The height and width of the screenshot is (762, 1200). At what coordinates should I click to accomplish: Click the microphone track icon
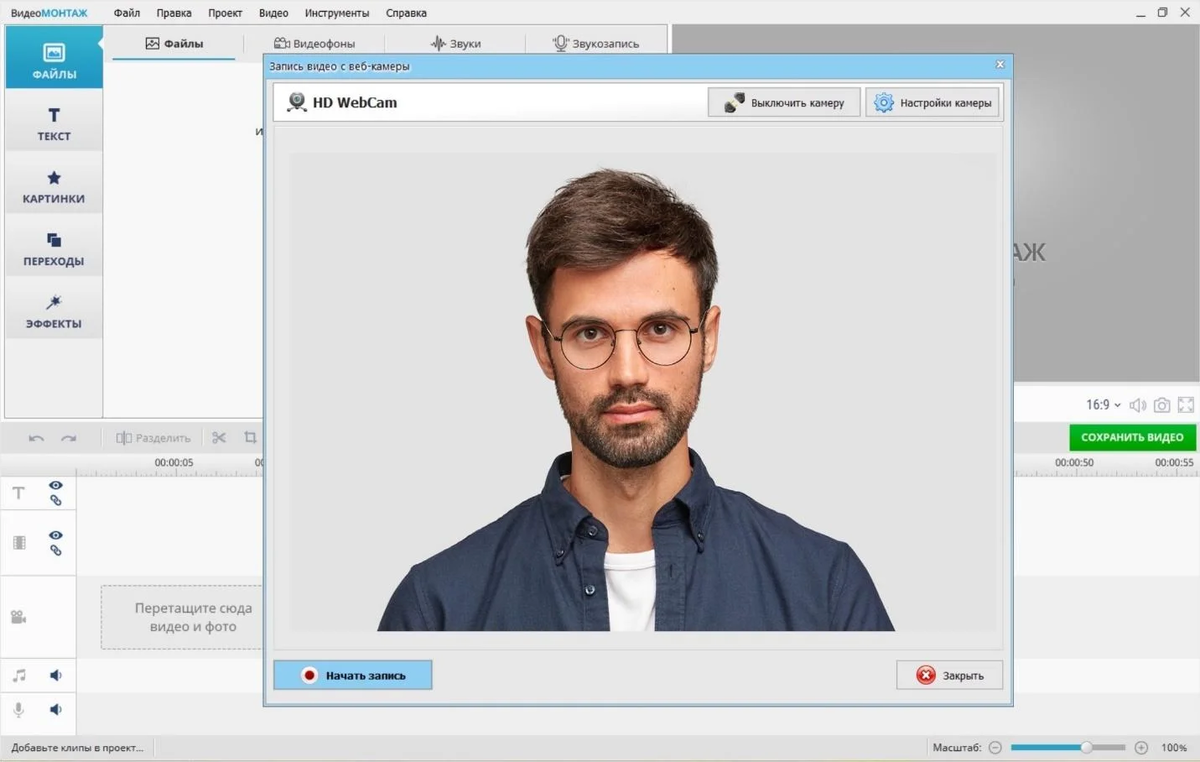tap(19, 709)
